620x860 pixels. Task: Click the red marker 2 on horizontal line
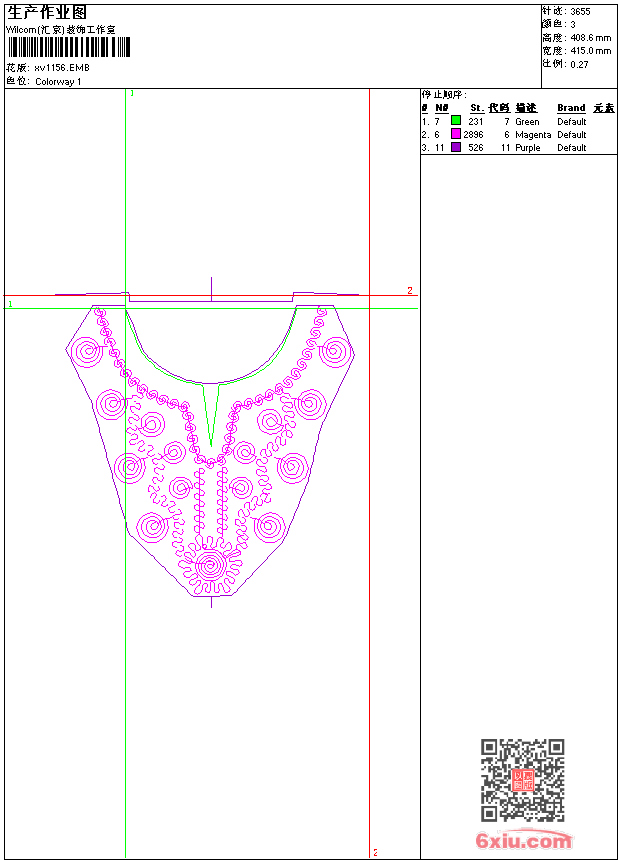point(410,291)
